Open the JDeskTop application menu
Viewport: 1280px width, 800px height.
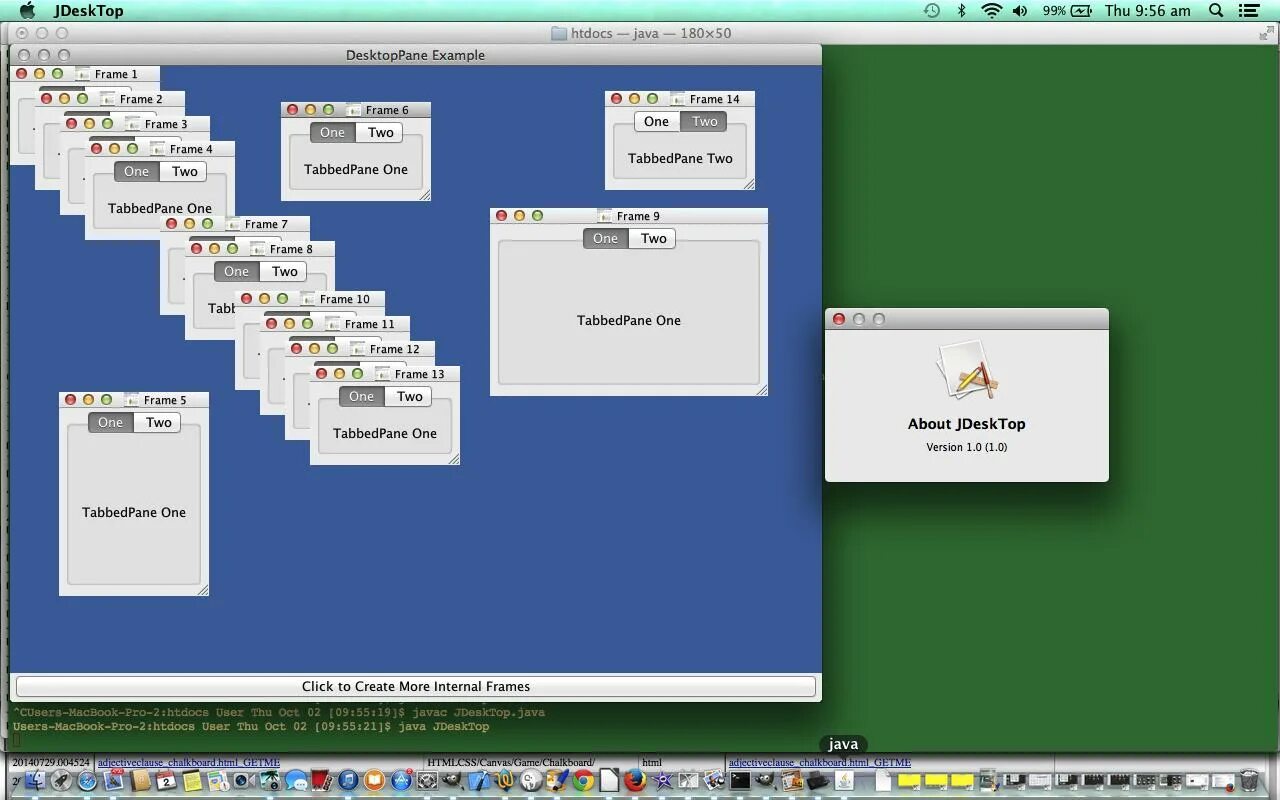(x=89, y=11)
